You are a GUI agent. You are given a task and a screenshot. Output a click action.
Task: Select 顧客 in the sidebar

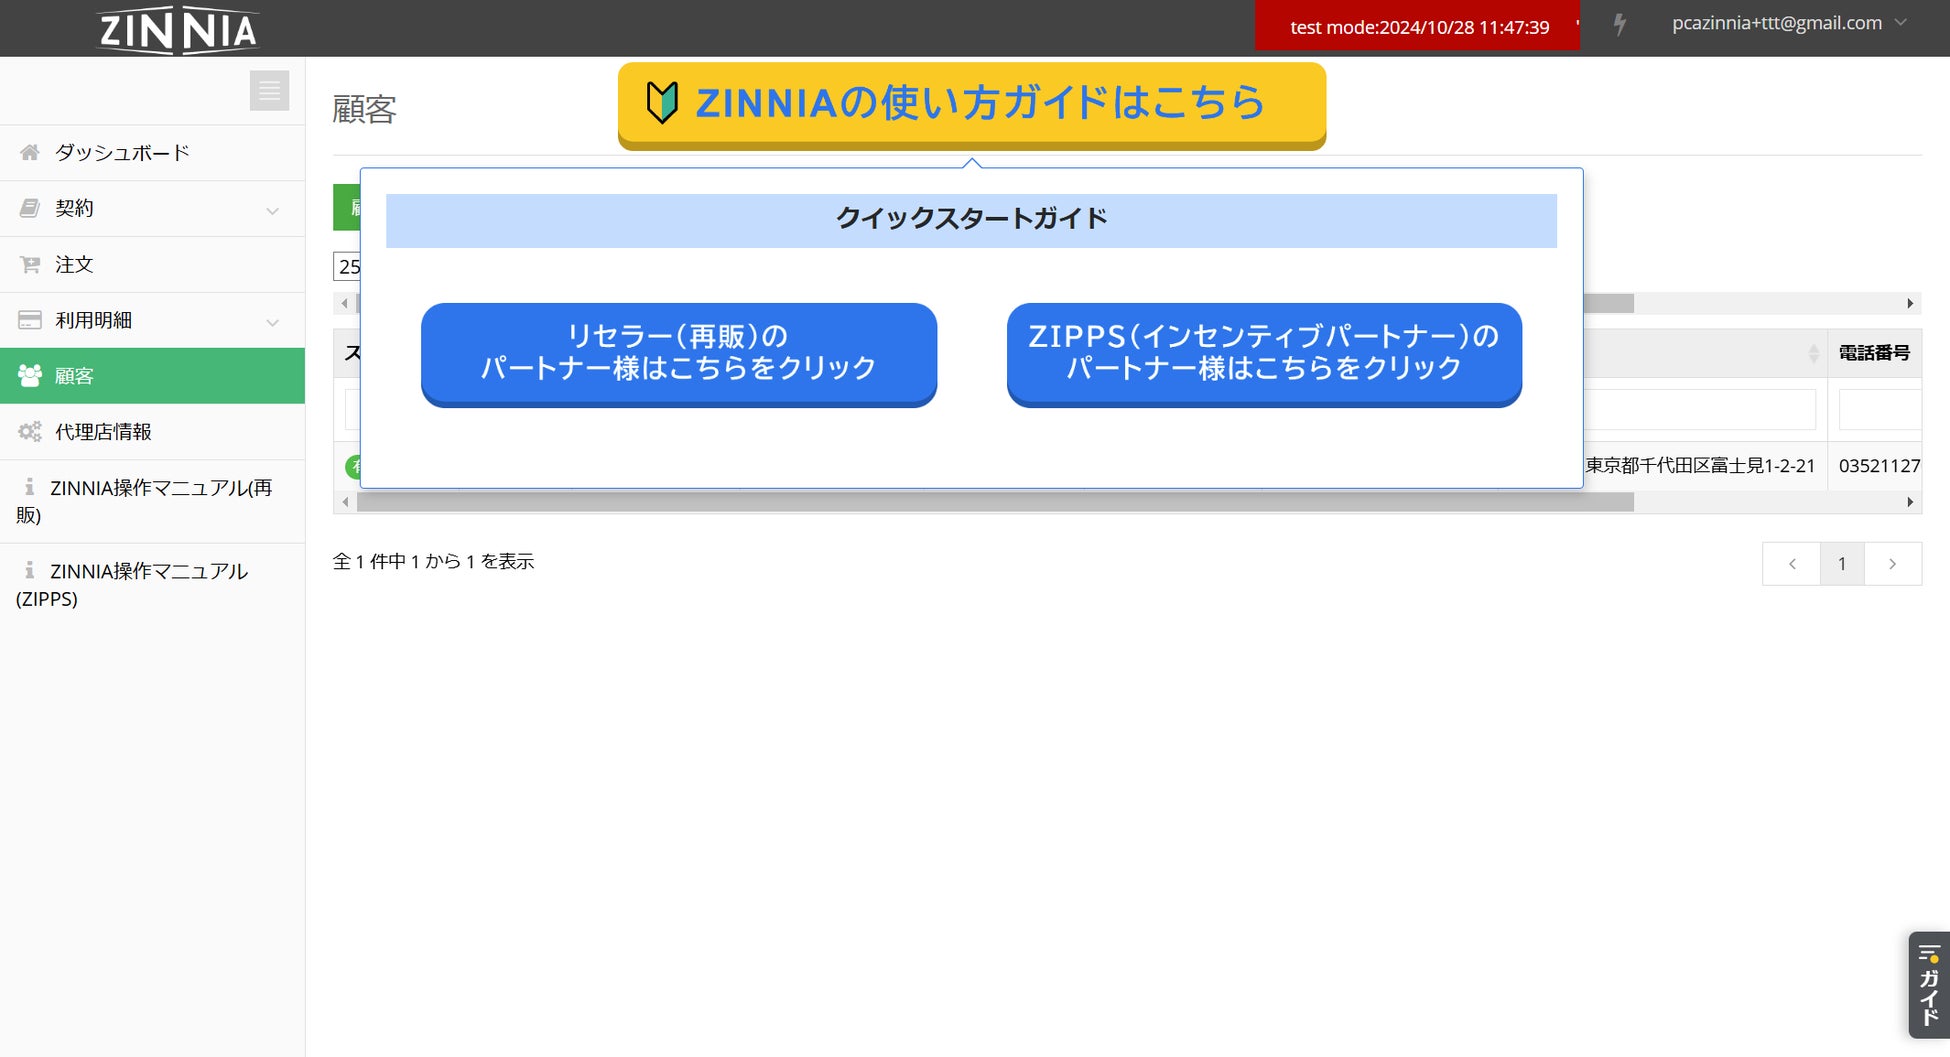click(x=152, y=376)
